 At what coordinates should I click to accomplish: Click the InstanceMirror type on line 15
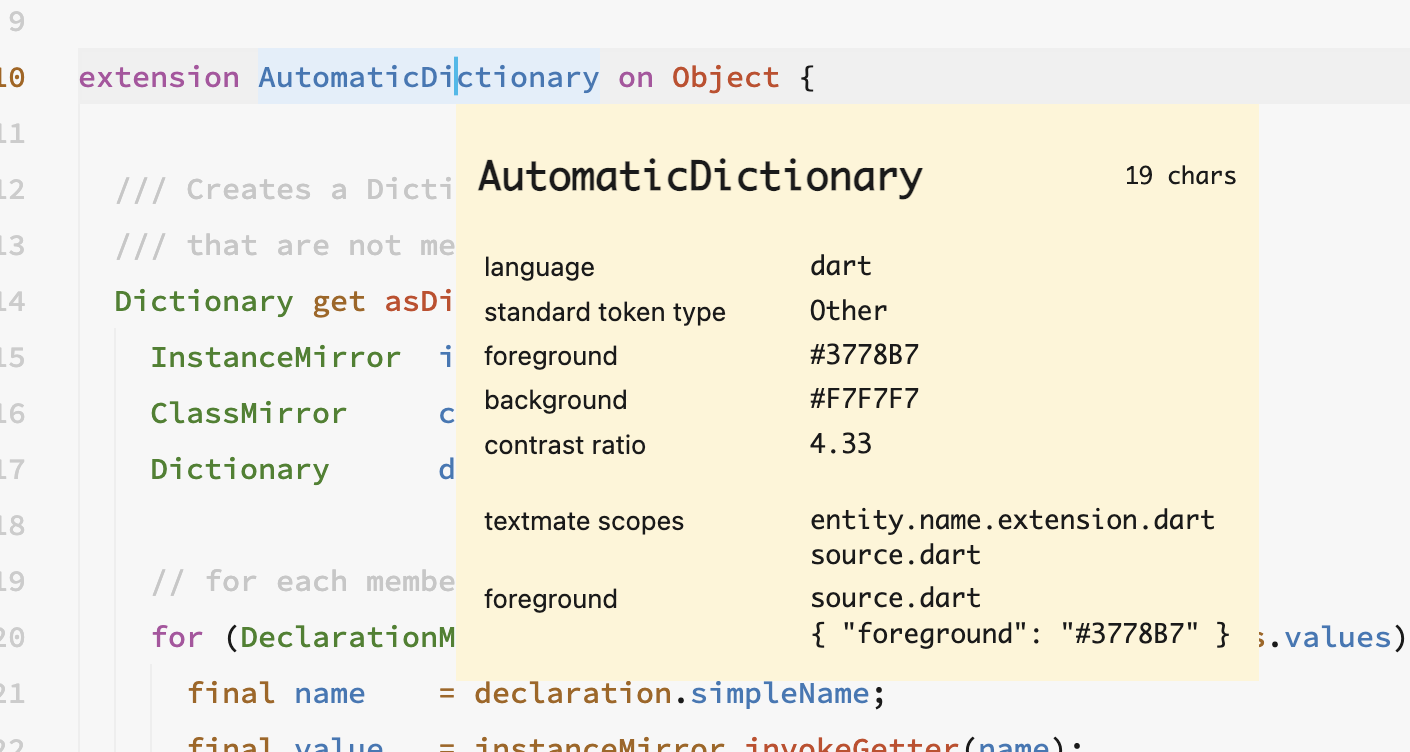pos(276,357)
